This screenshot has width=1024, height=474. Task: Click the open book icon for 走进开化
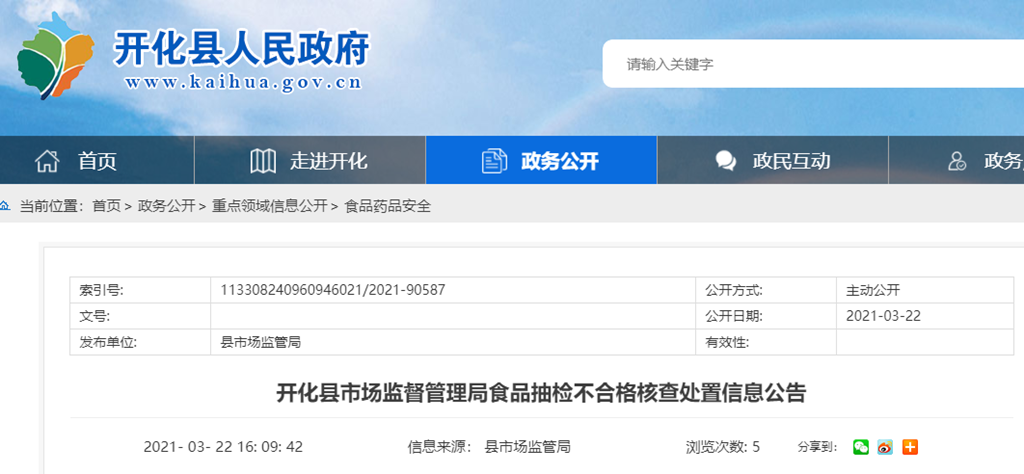click(x=263, y=161)
